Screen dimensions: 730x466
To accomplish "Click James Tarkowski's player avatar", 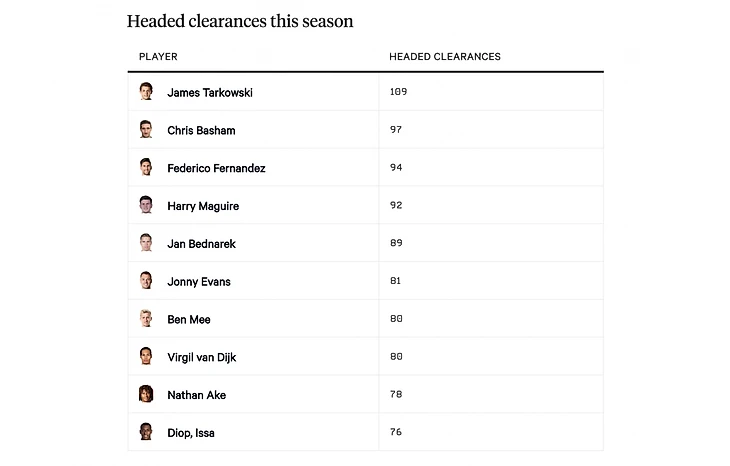I will (146, 92).
